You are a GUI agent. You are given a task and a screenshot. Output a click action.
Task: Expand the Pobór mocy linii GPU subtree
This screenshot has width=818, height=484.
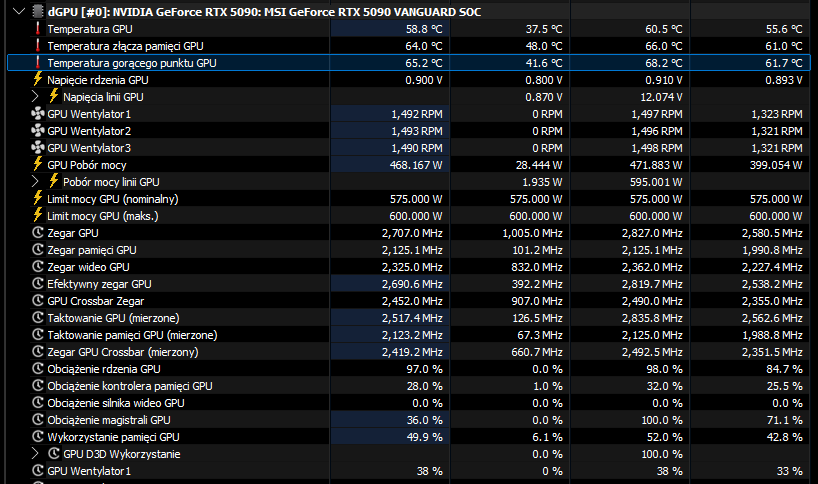coord(35,182)
